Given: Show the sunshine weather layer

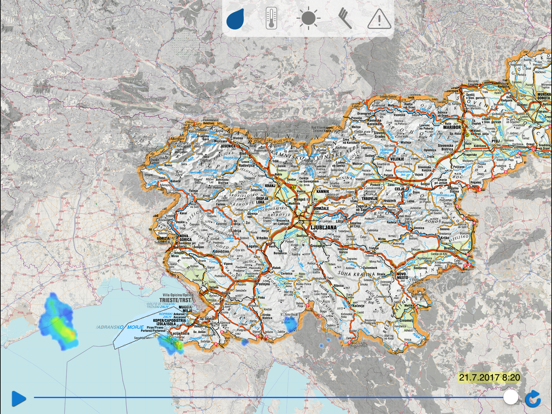Looking at the screenshot, I should pyautogui.click(x=308, y=18).
